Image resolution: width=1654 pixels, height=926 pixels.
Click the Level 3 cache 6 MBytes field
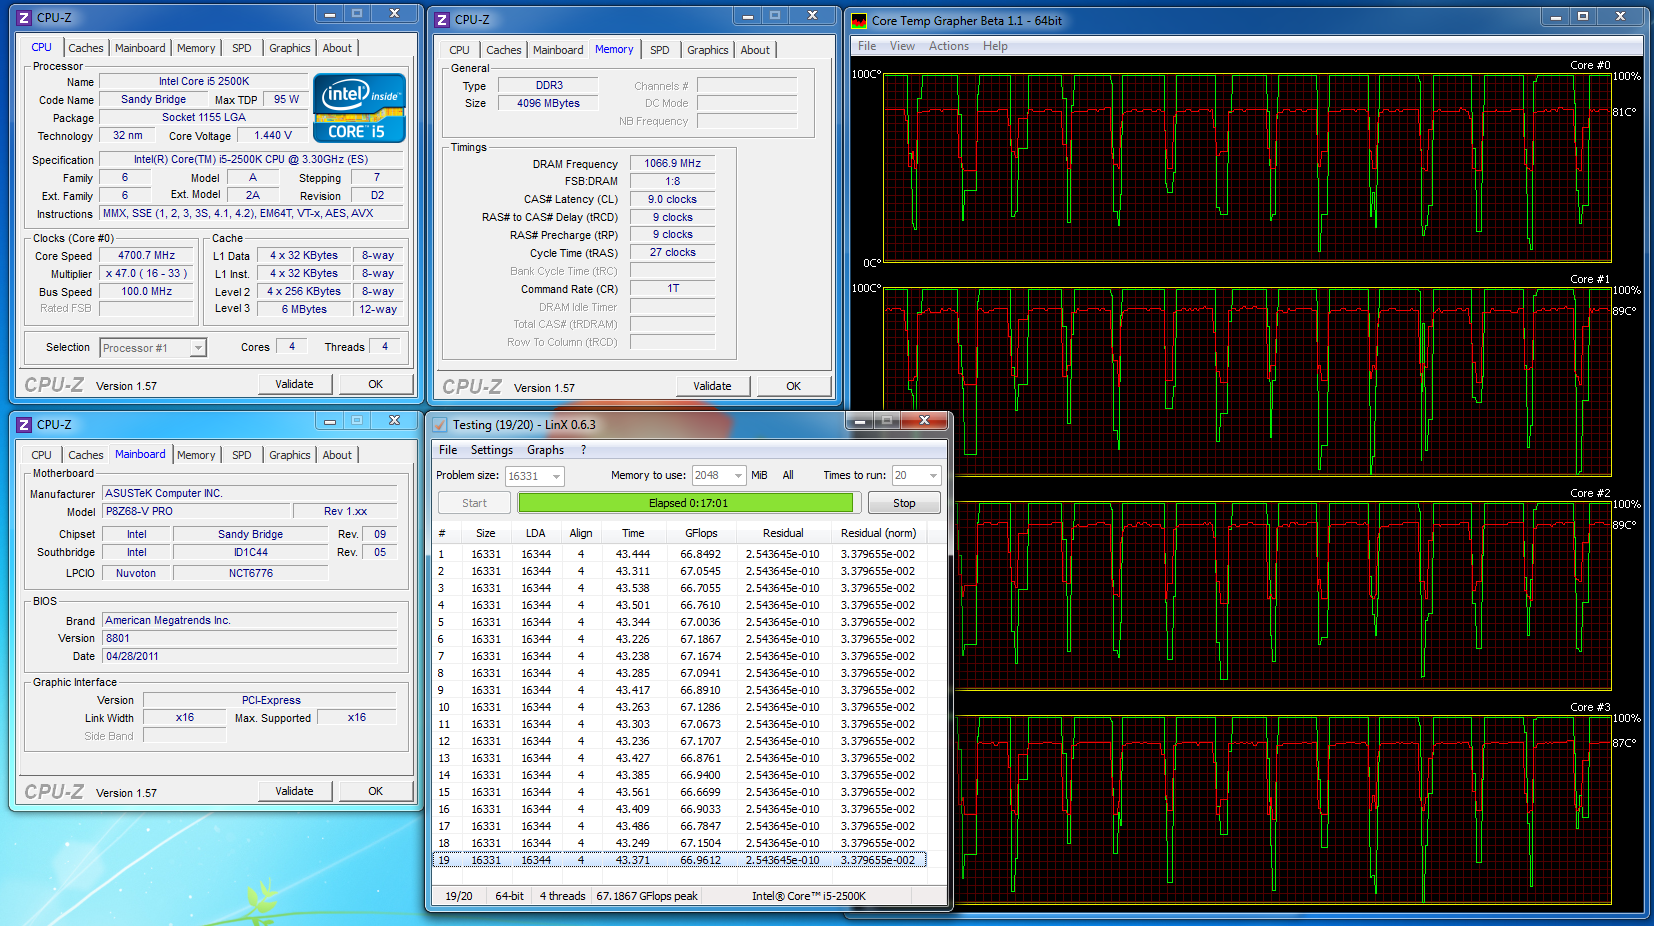304,309
